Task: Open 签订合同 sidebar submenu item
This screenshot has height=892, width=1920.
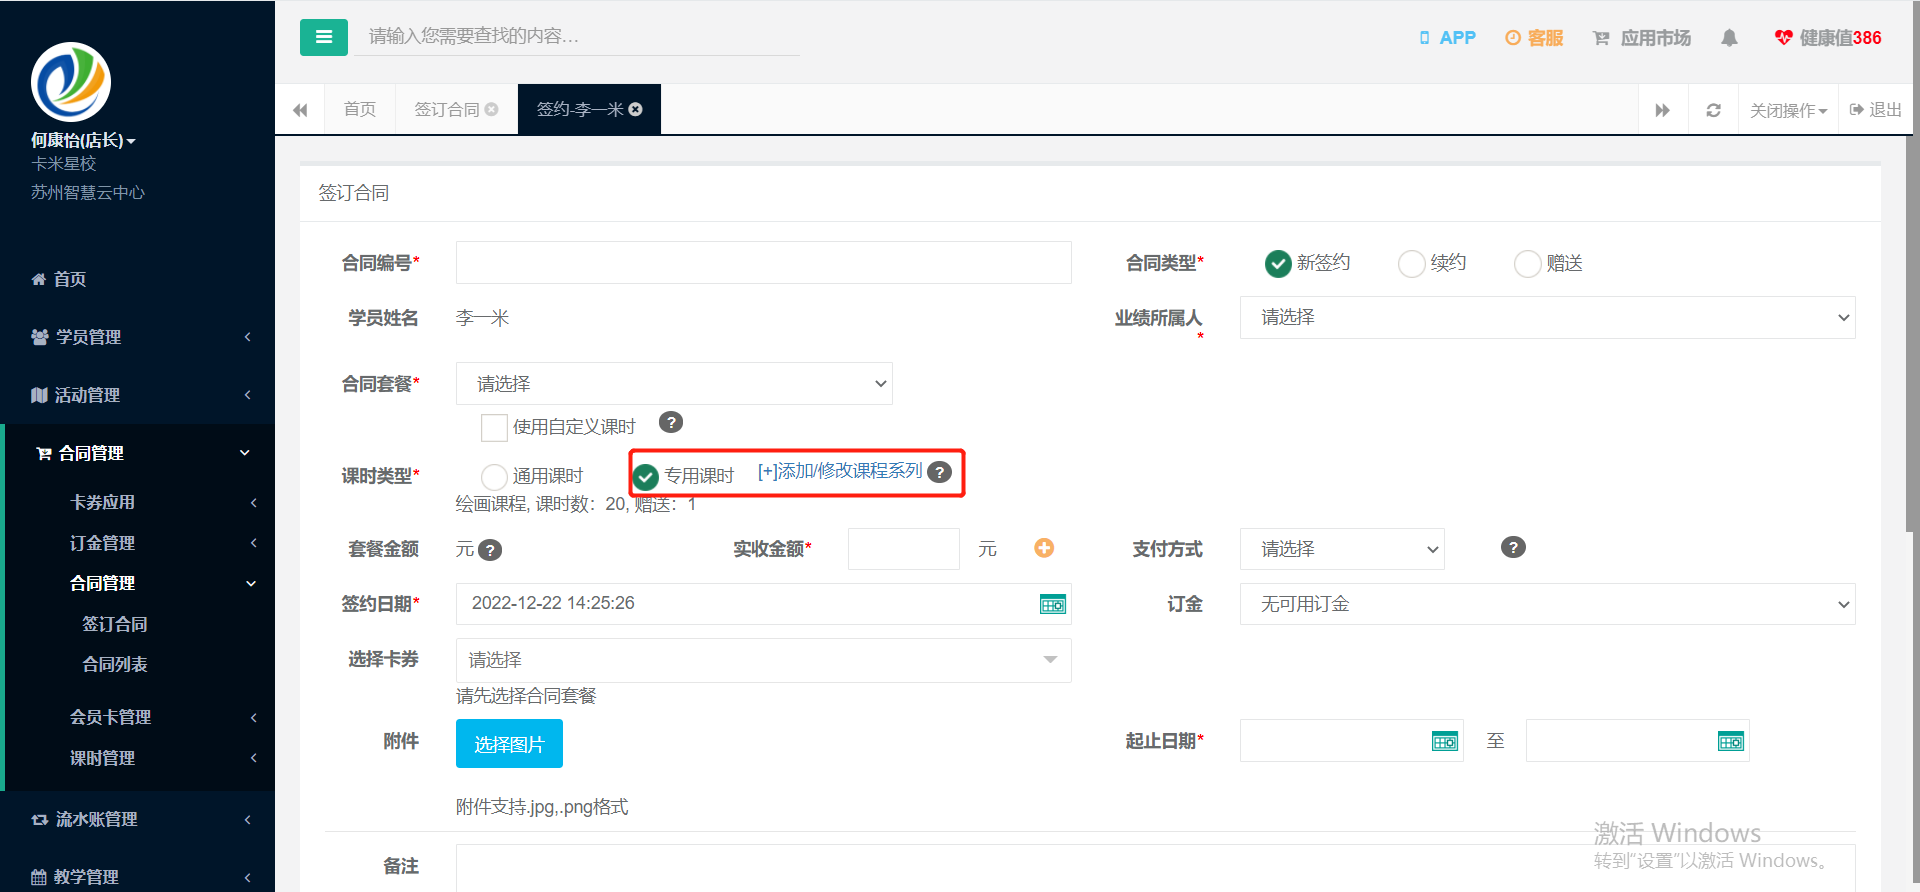Action: pos(115,624)
